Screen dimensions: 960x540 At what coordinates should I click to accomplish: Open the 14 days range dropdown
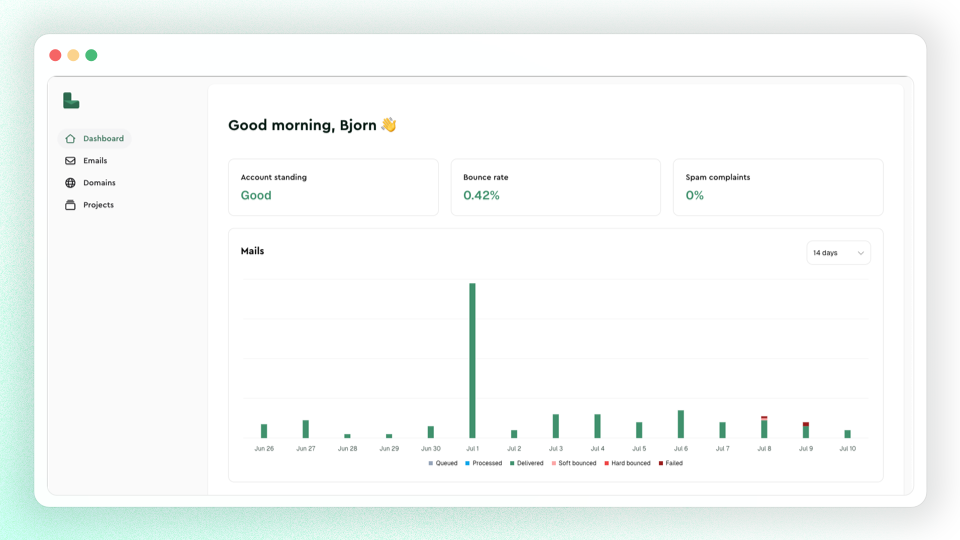coord(838,253)
